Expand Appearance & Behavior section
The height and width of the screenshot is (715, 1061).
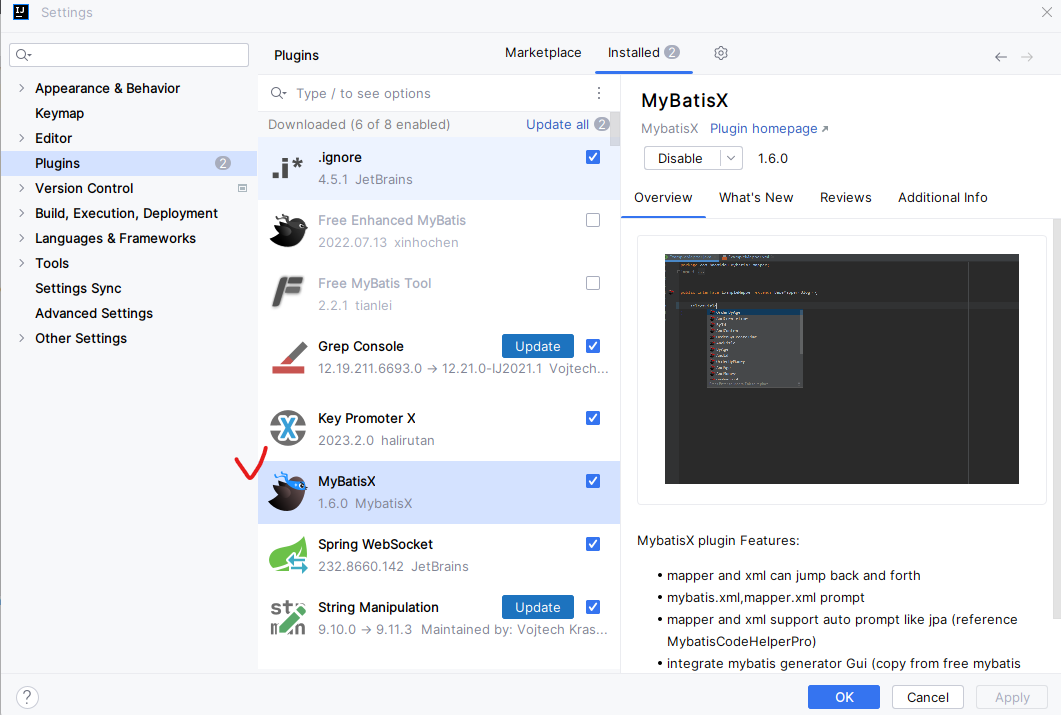pos(22,88)
